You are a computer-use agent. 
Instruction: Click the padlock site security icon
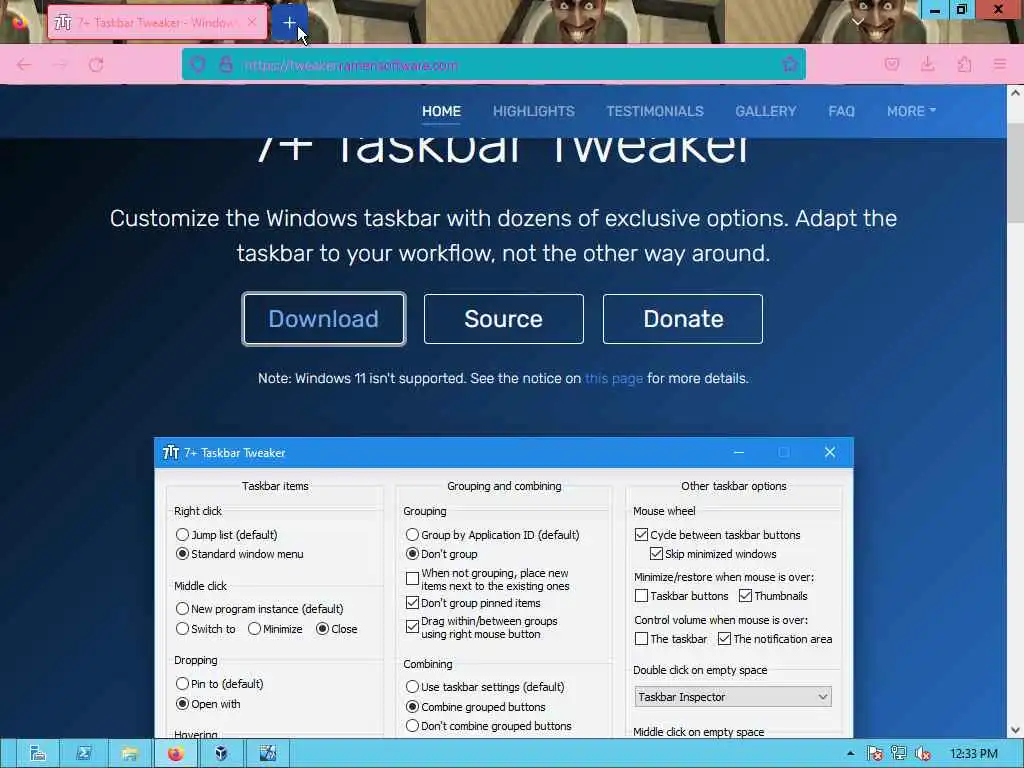tap(226, 65)
